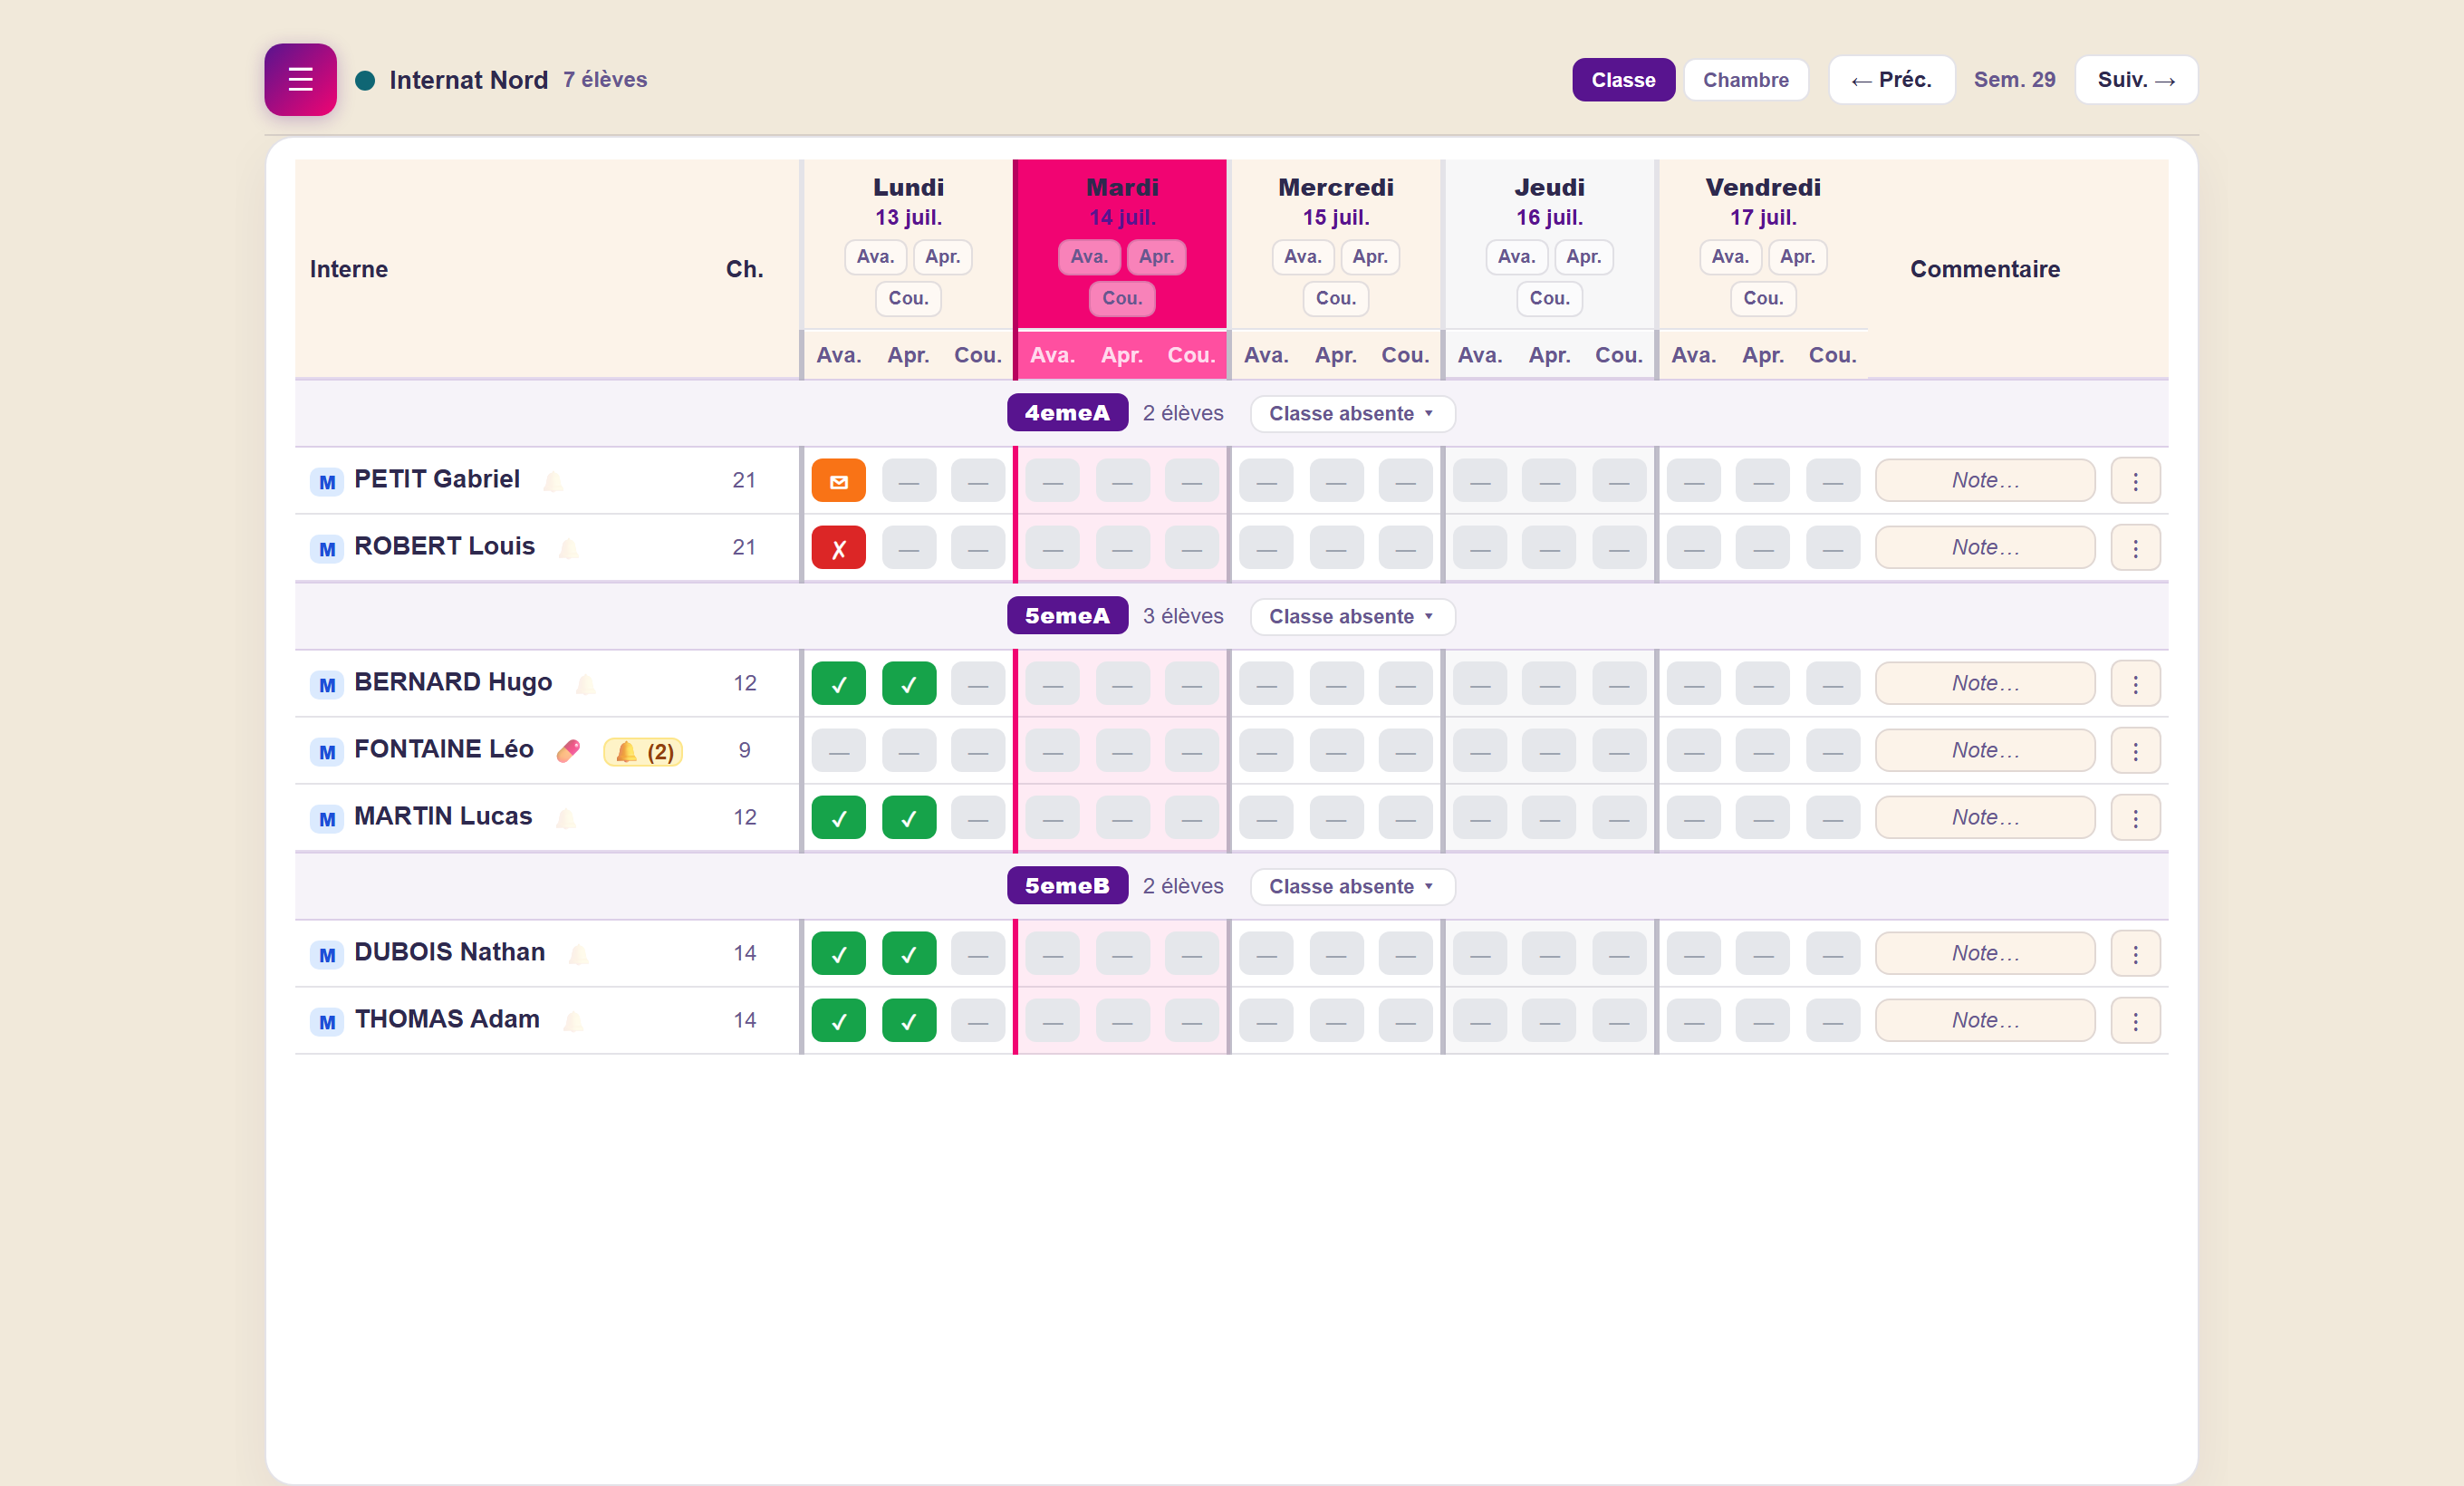Toggle BERNARD Hugo's Monday Ava. green check
The width and height of the screenshot is (2464, 1486).
(838, 684)
